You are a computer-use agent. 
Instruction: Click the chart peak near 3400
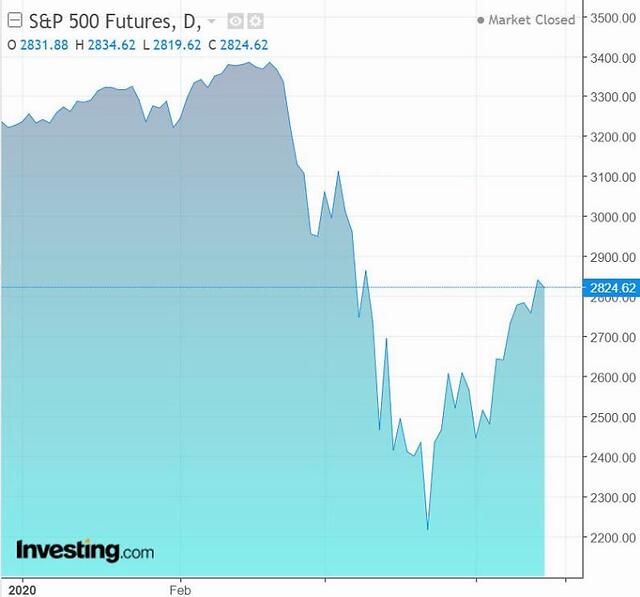click(249, 62)
